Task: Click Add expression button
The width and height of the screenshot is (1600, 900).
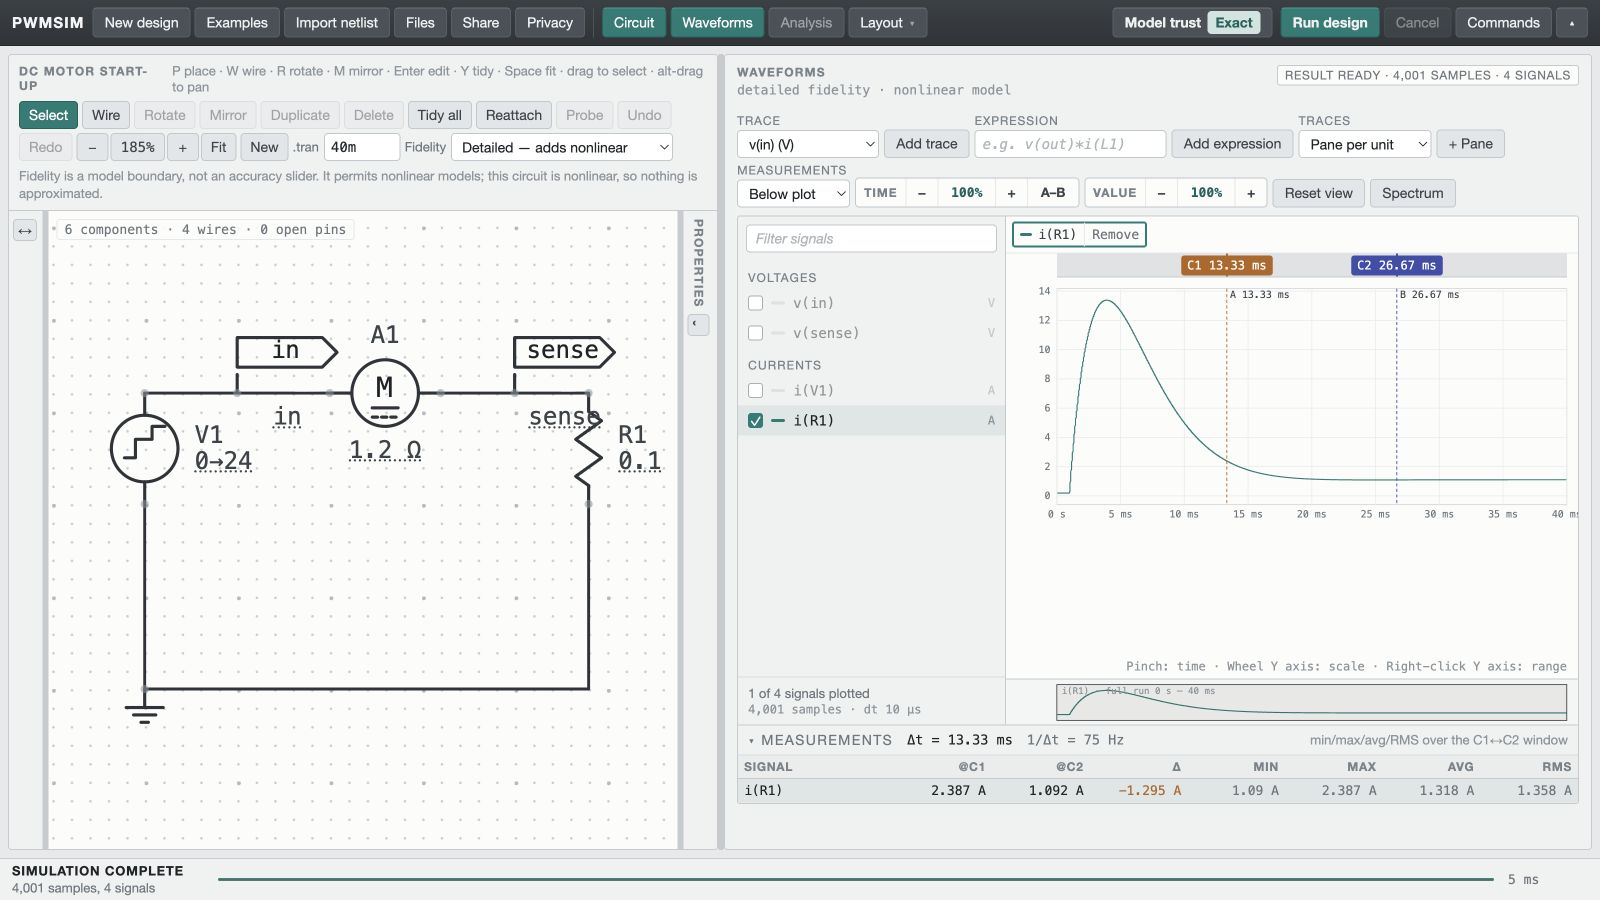Action: [1232, 144]
